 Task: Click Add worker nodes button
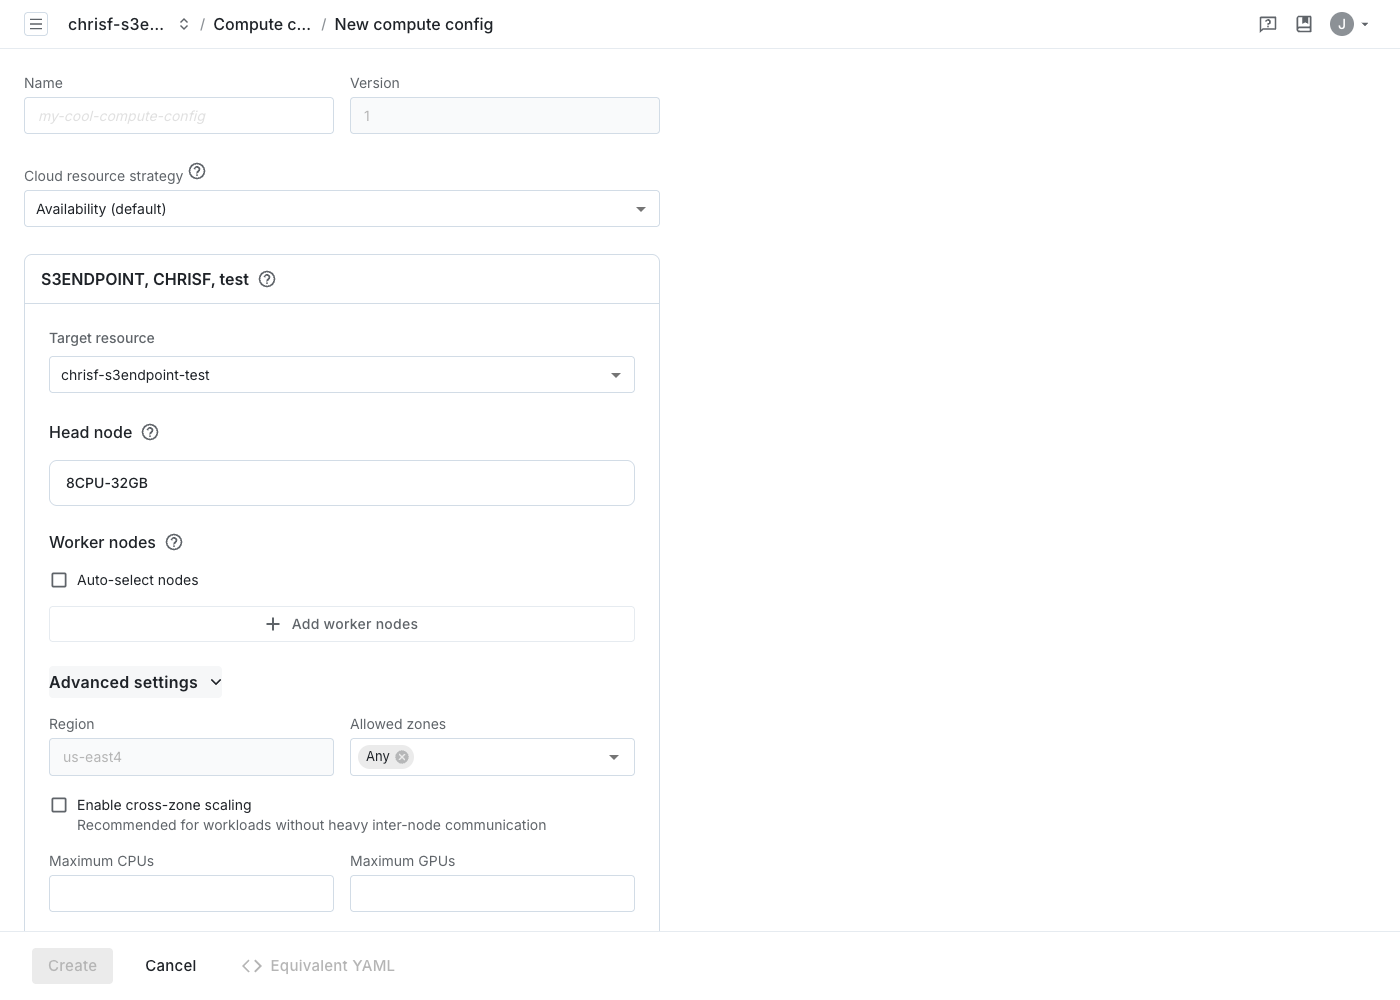click(x=341, y=624)
